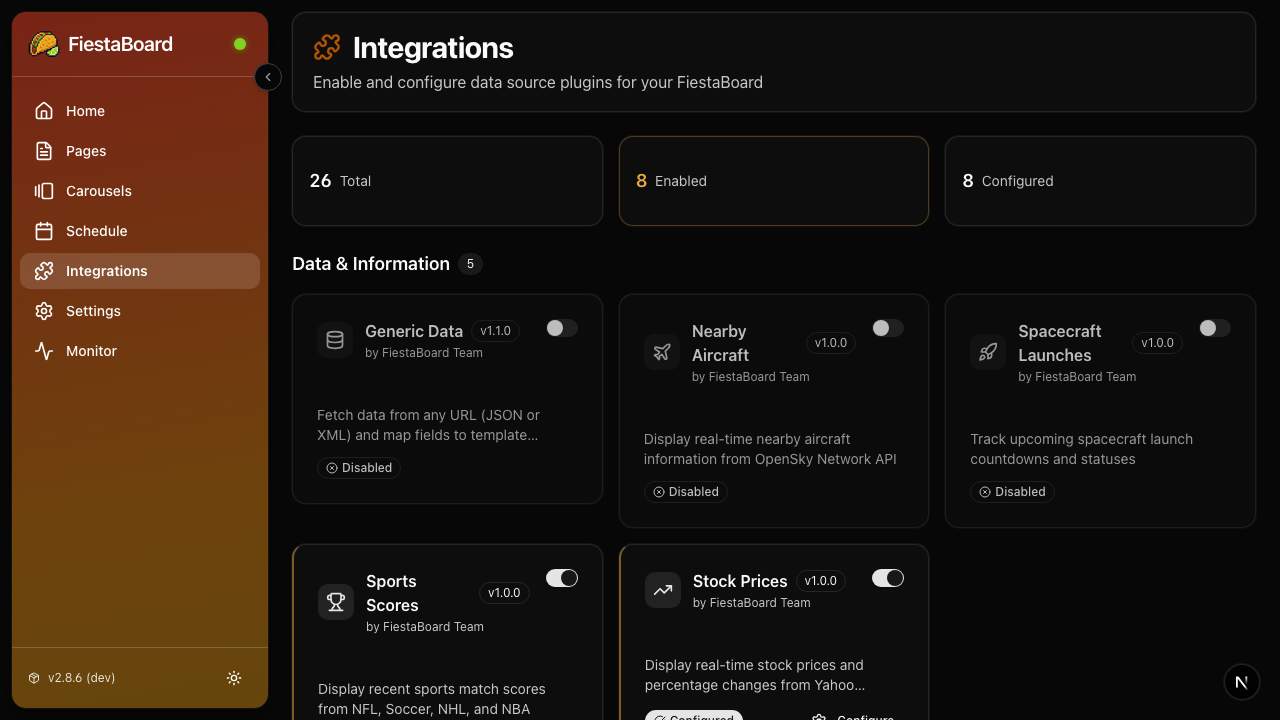Enable the Generic Data plugin toggle
The width and height of the screenshot is (1280, 720).
[x=562, y=328]
